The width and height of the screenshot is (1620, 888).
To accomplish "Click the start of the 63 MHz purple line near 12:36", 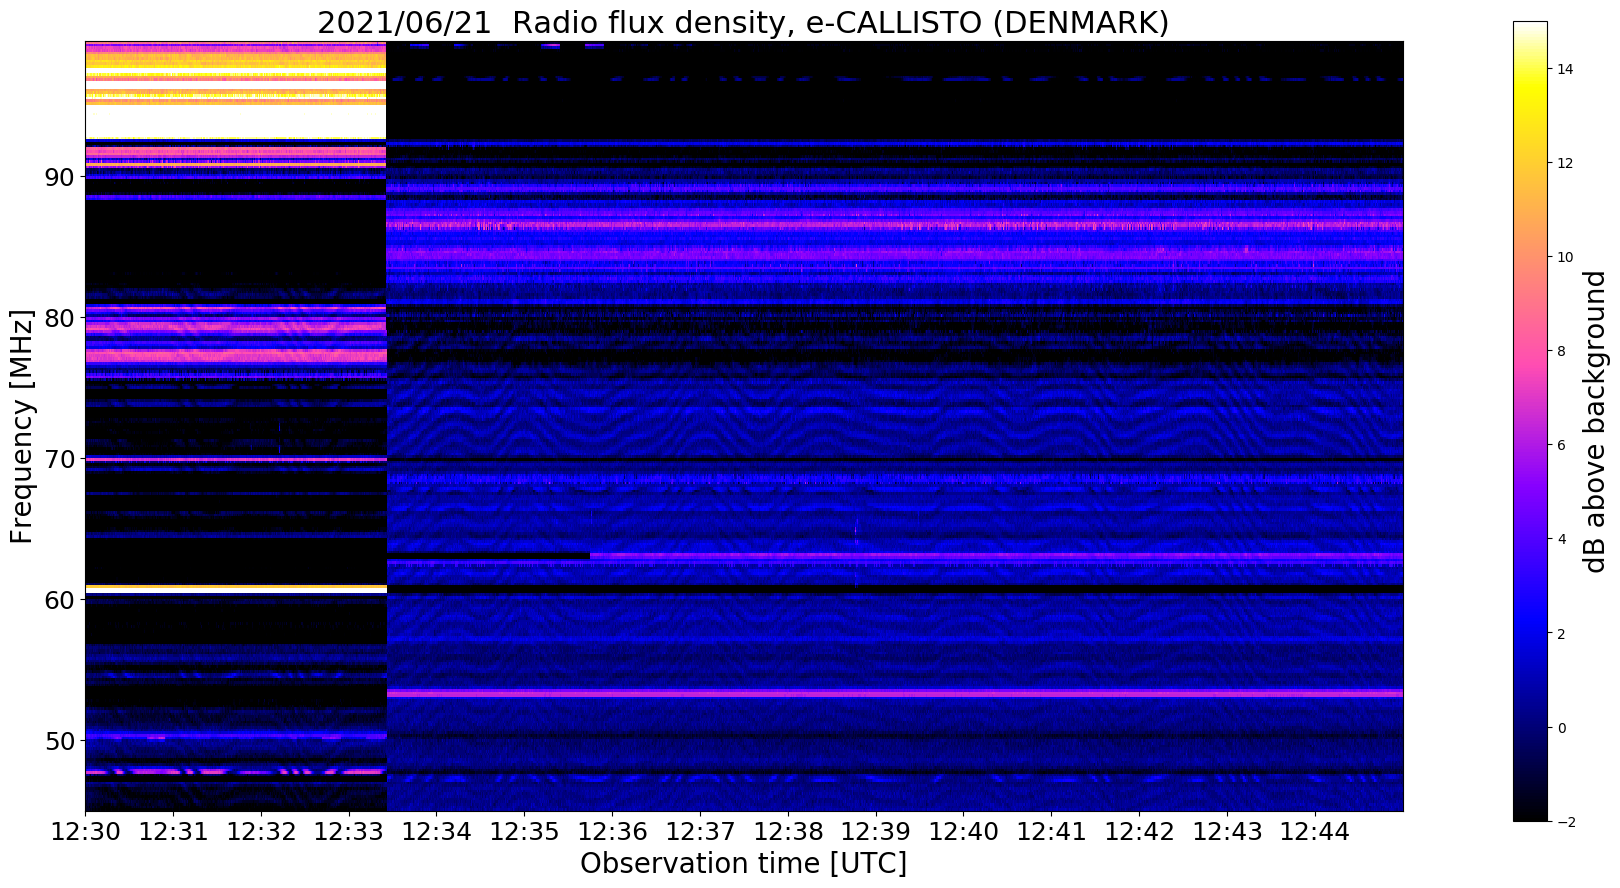I will (592, 555).
